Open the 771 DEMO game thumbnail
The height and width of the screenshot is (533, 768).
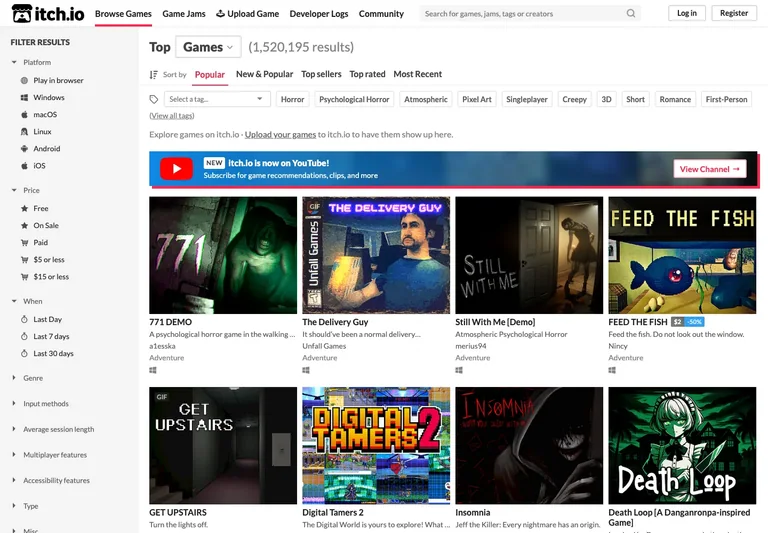click(223, 255)
